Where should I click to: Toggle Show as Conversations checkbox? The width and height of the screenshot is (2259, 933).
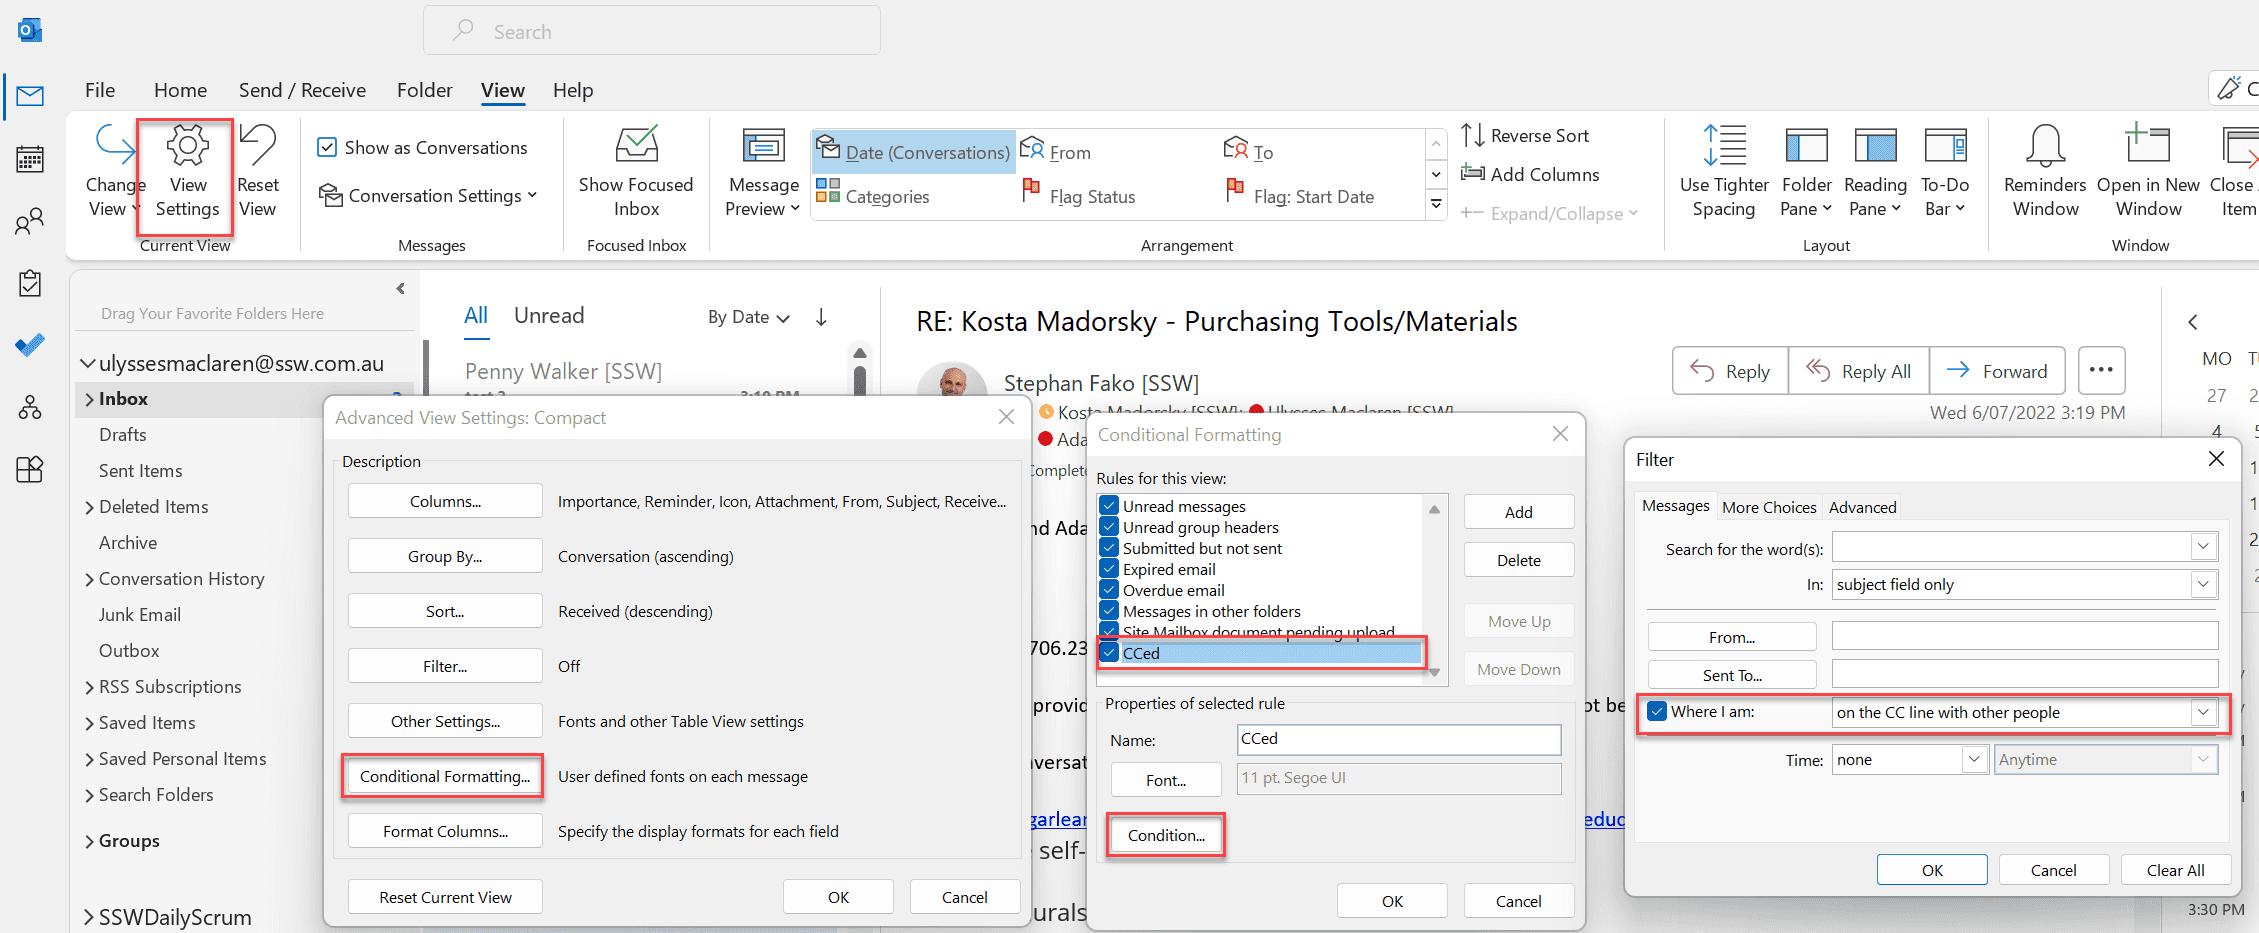tap(327, 147)
